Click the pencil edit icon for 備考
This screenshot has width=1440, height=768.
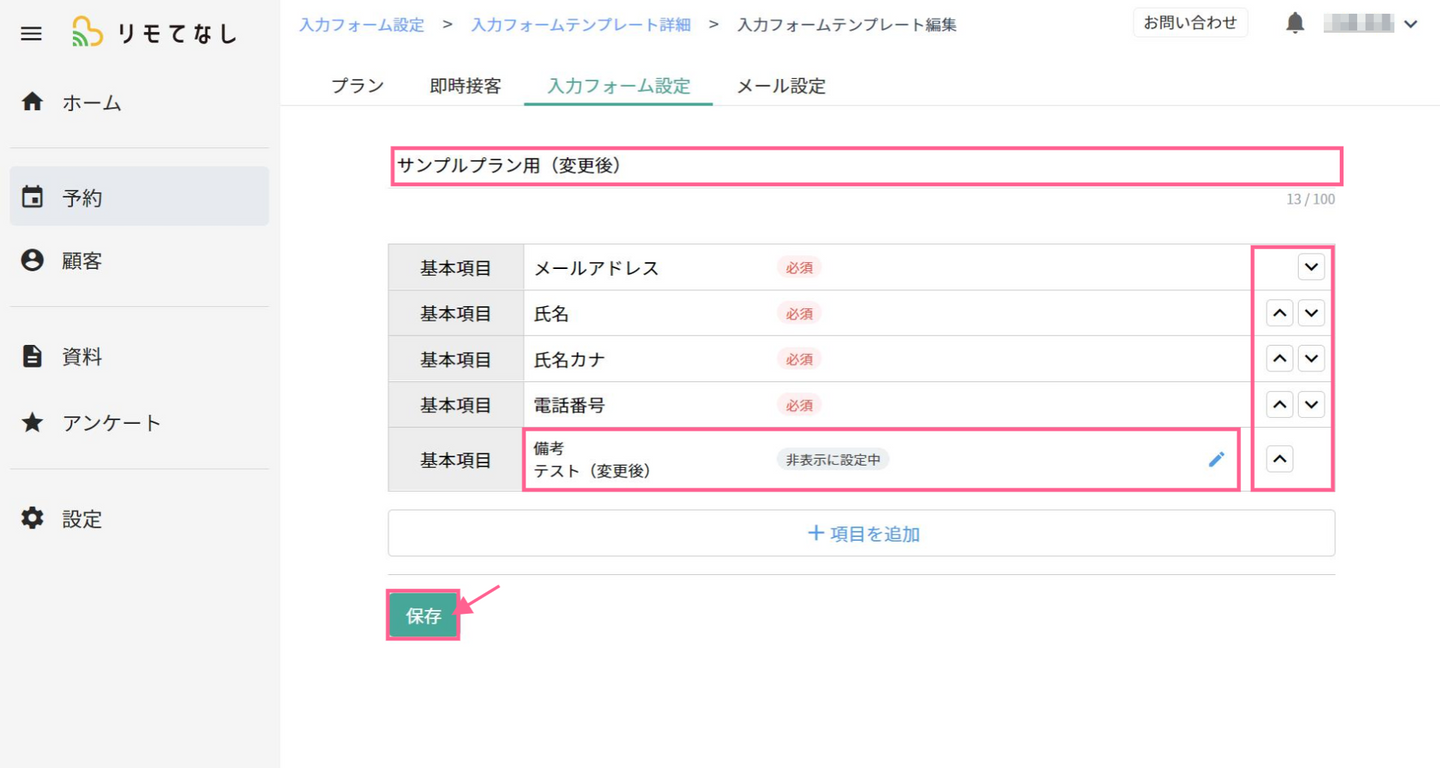coord(1216,459)
